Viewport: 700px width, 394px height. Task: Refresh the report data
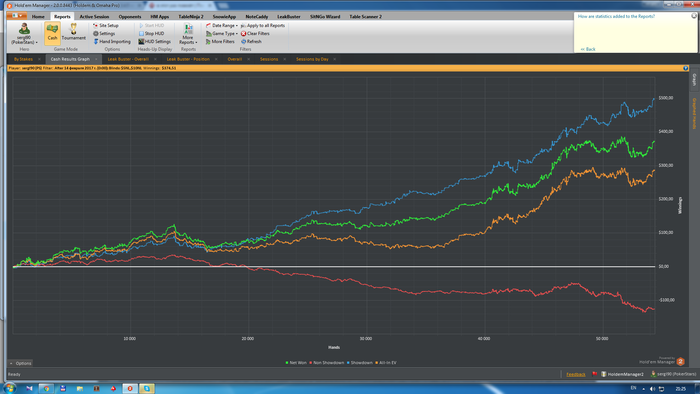coord(251,41)
